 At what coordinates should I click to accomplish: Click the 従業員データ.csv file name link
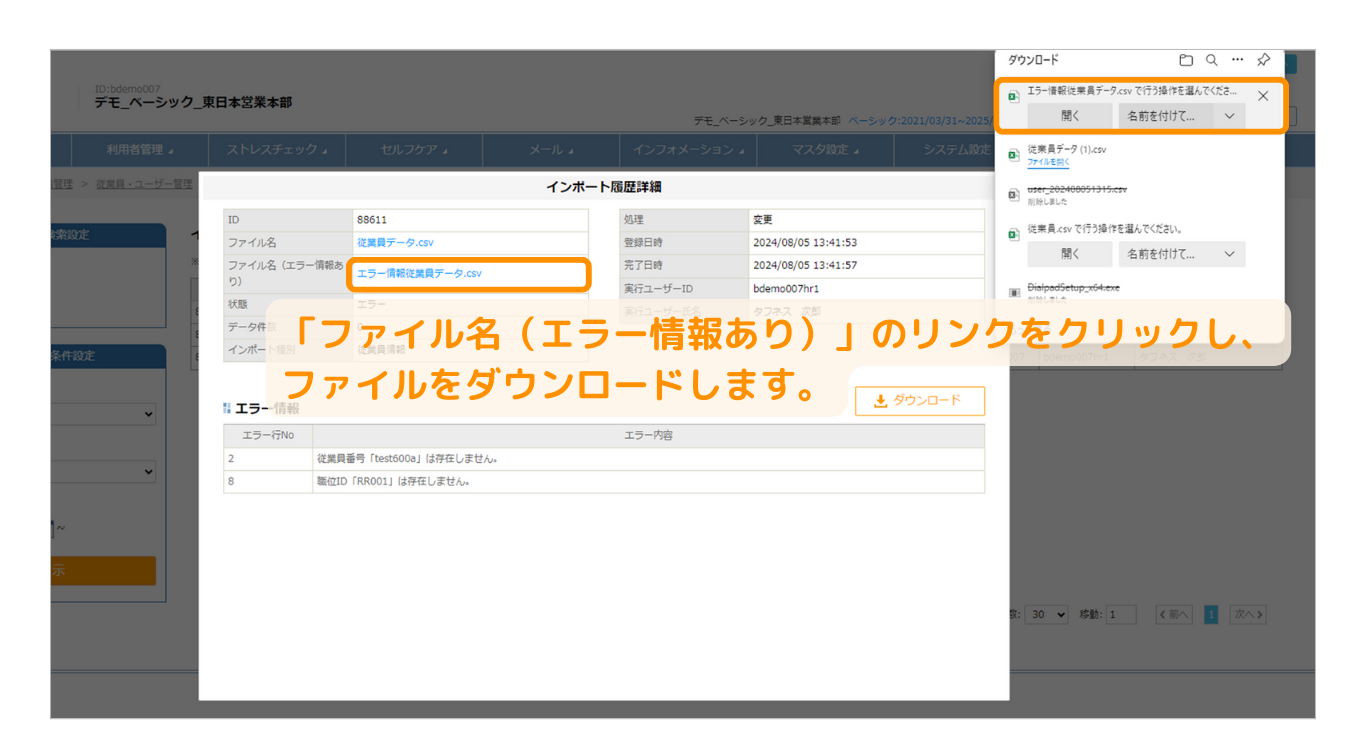[395, 242]
